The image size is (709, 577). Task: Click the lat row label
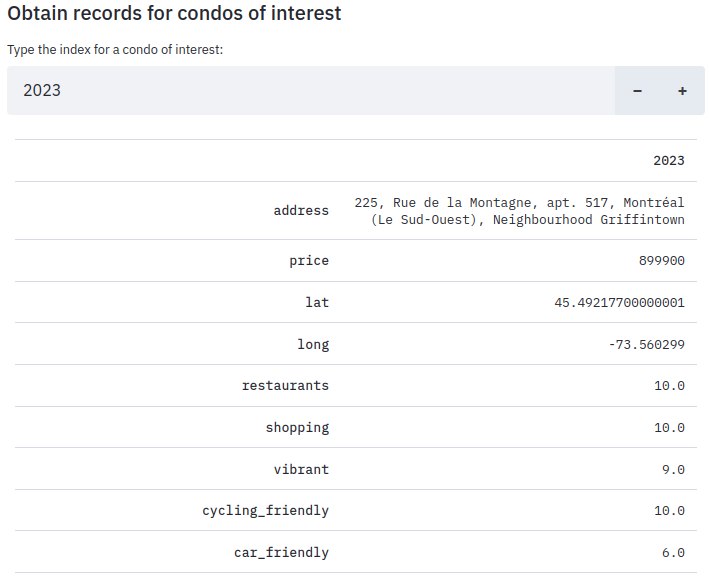pos(317,302)
